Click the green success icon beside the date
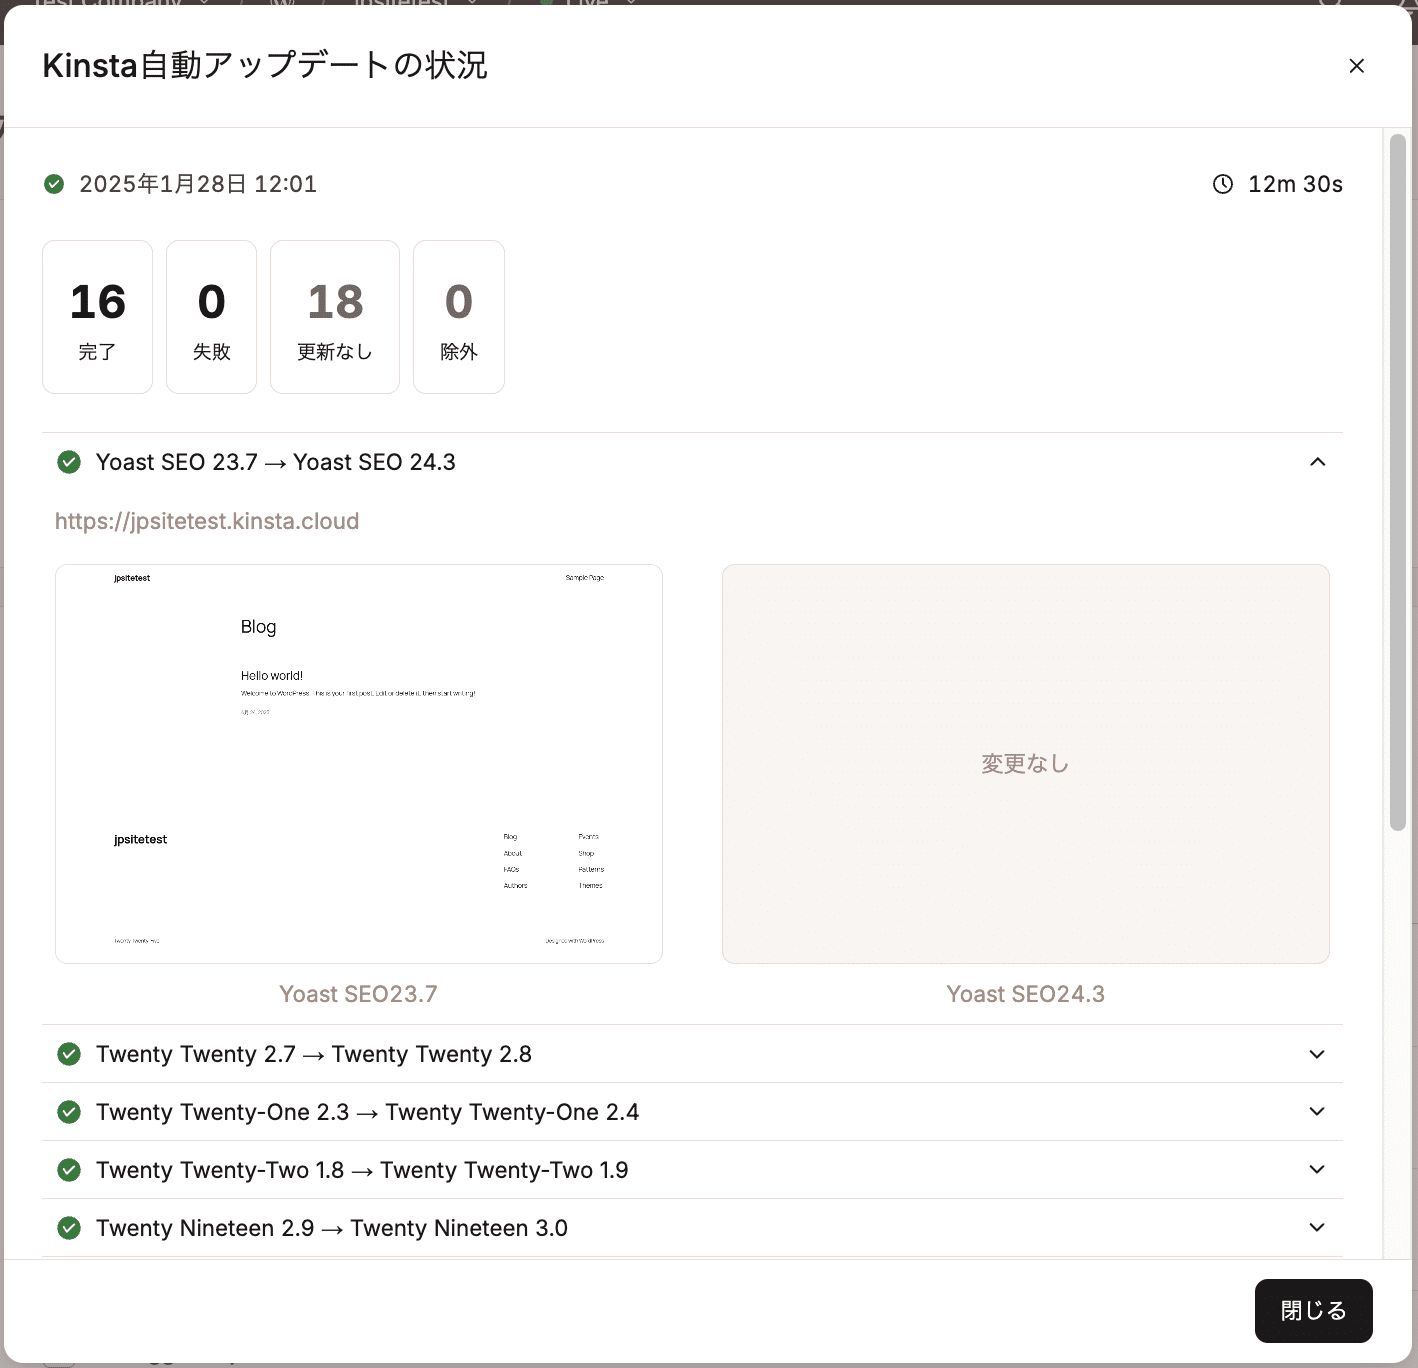Screen dimensions: 1418x1368 pyautogui.click(x=54, y=184)
